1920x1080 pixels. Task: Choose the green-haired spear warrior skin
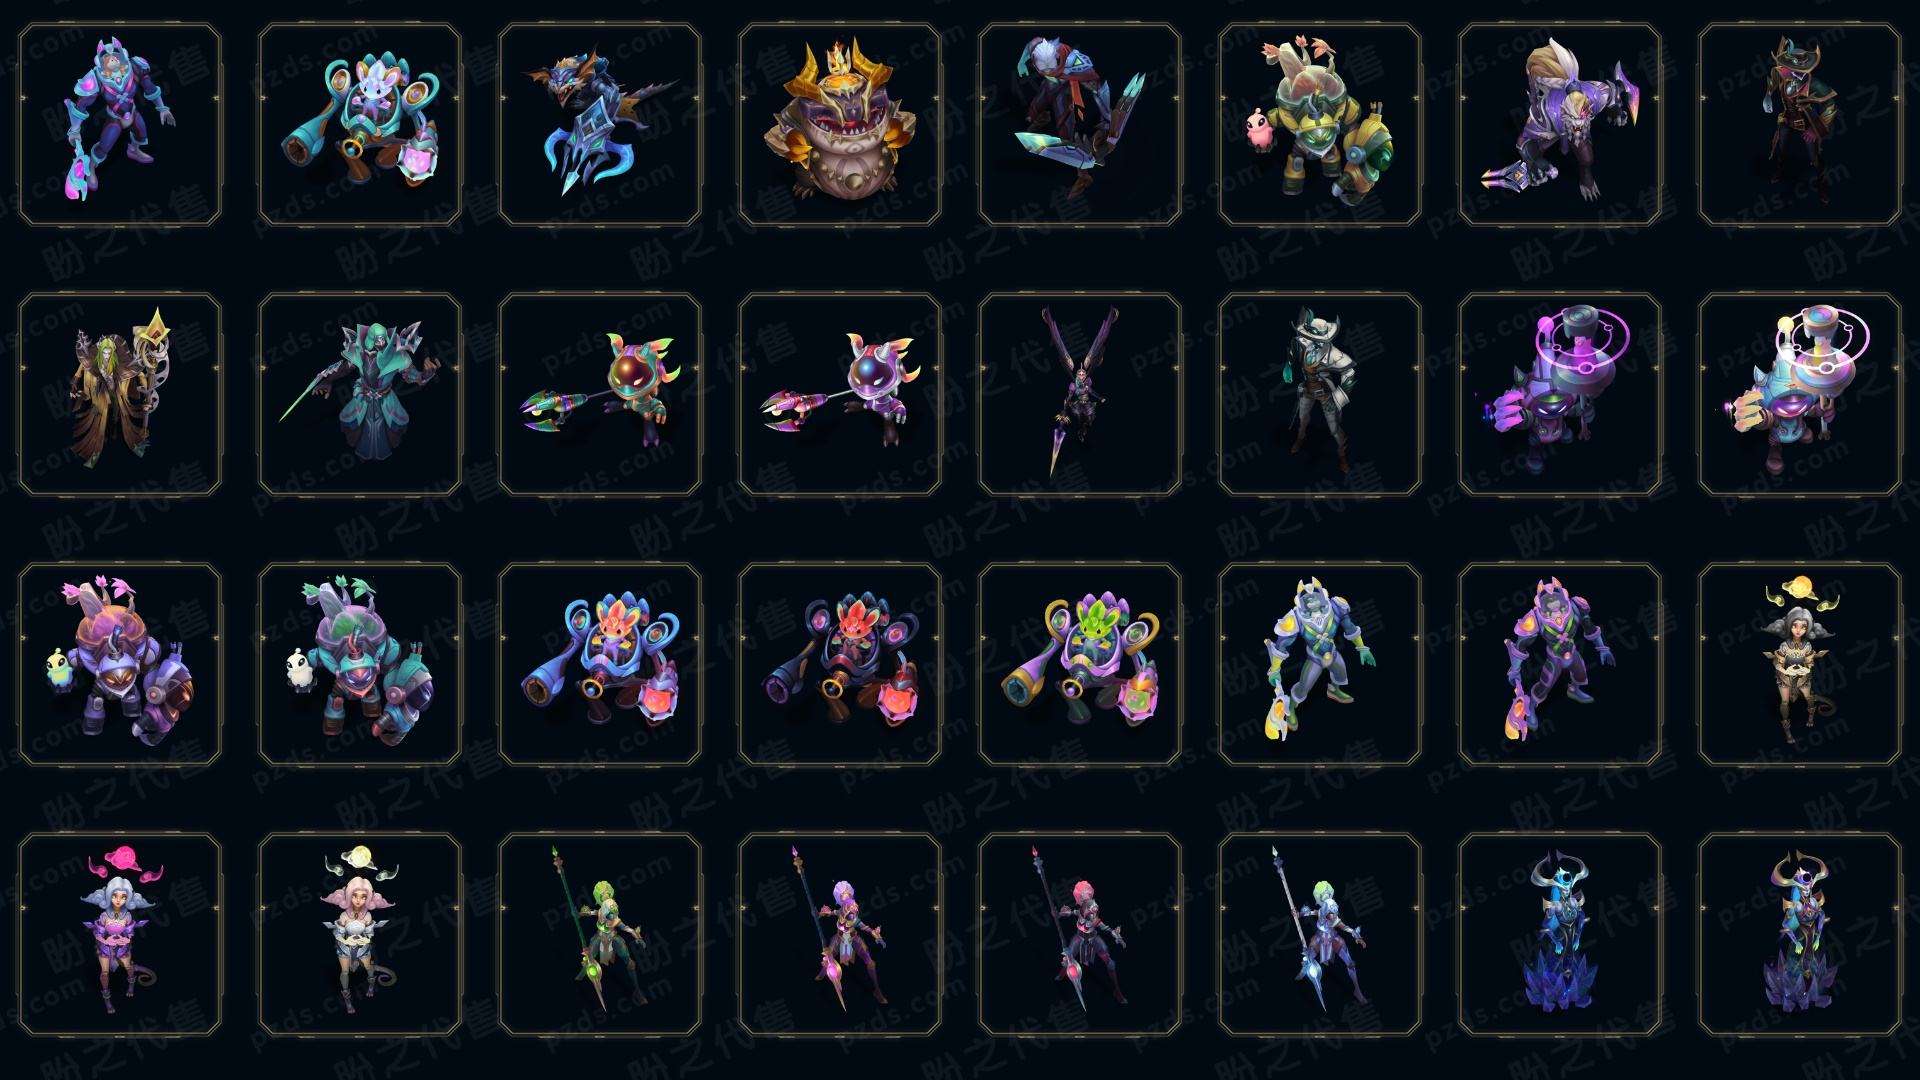(x=600, y=934)
